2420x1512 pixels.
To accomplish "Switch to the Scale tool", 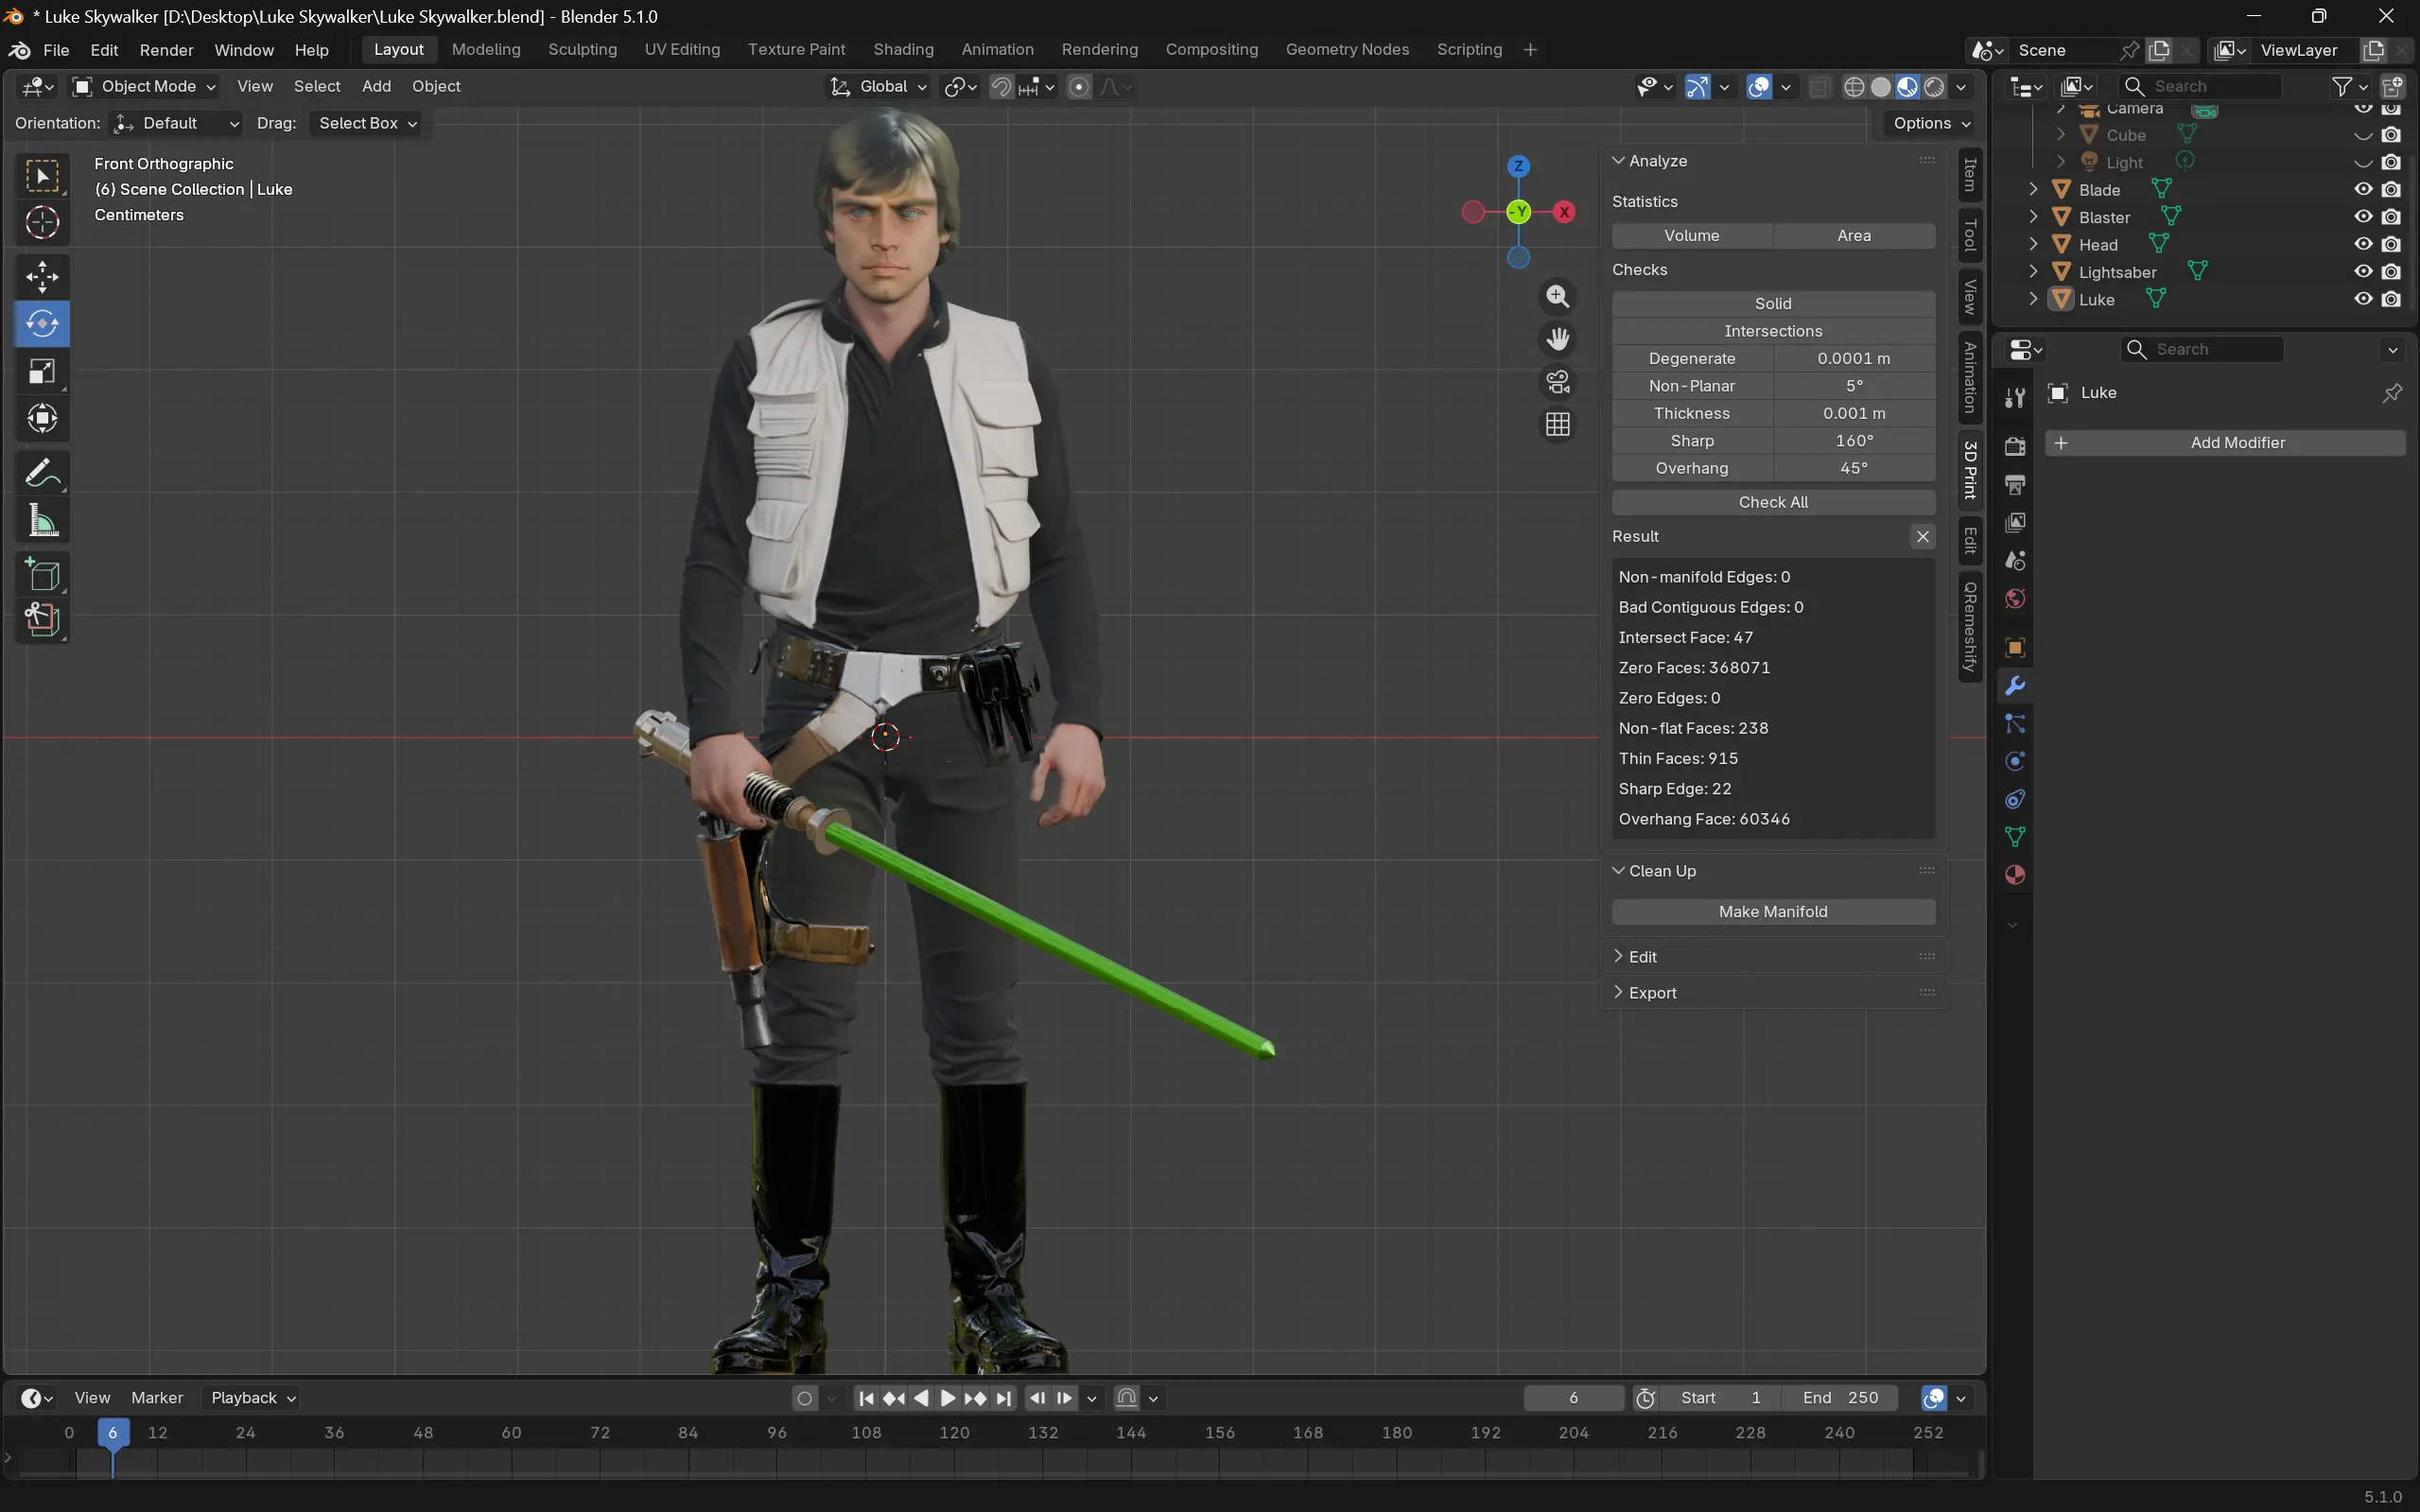I will [42, 371].
